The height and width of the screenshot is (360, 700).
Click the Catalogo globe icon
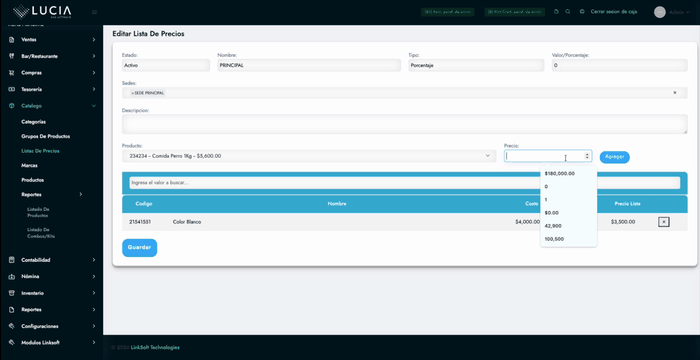tap(12, 106)
